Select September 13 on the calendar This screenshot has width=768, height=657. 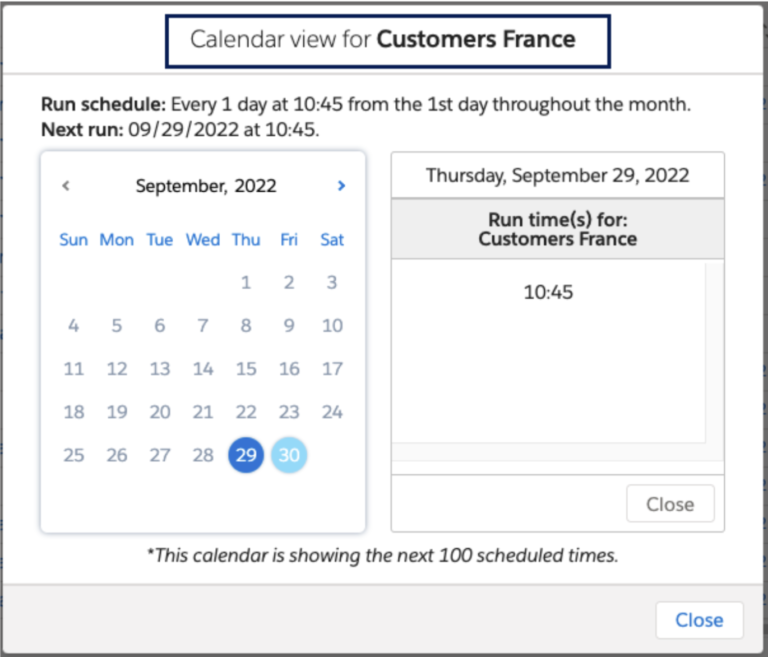[x=160, y=369]
